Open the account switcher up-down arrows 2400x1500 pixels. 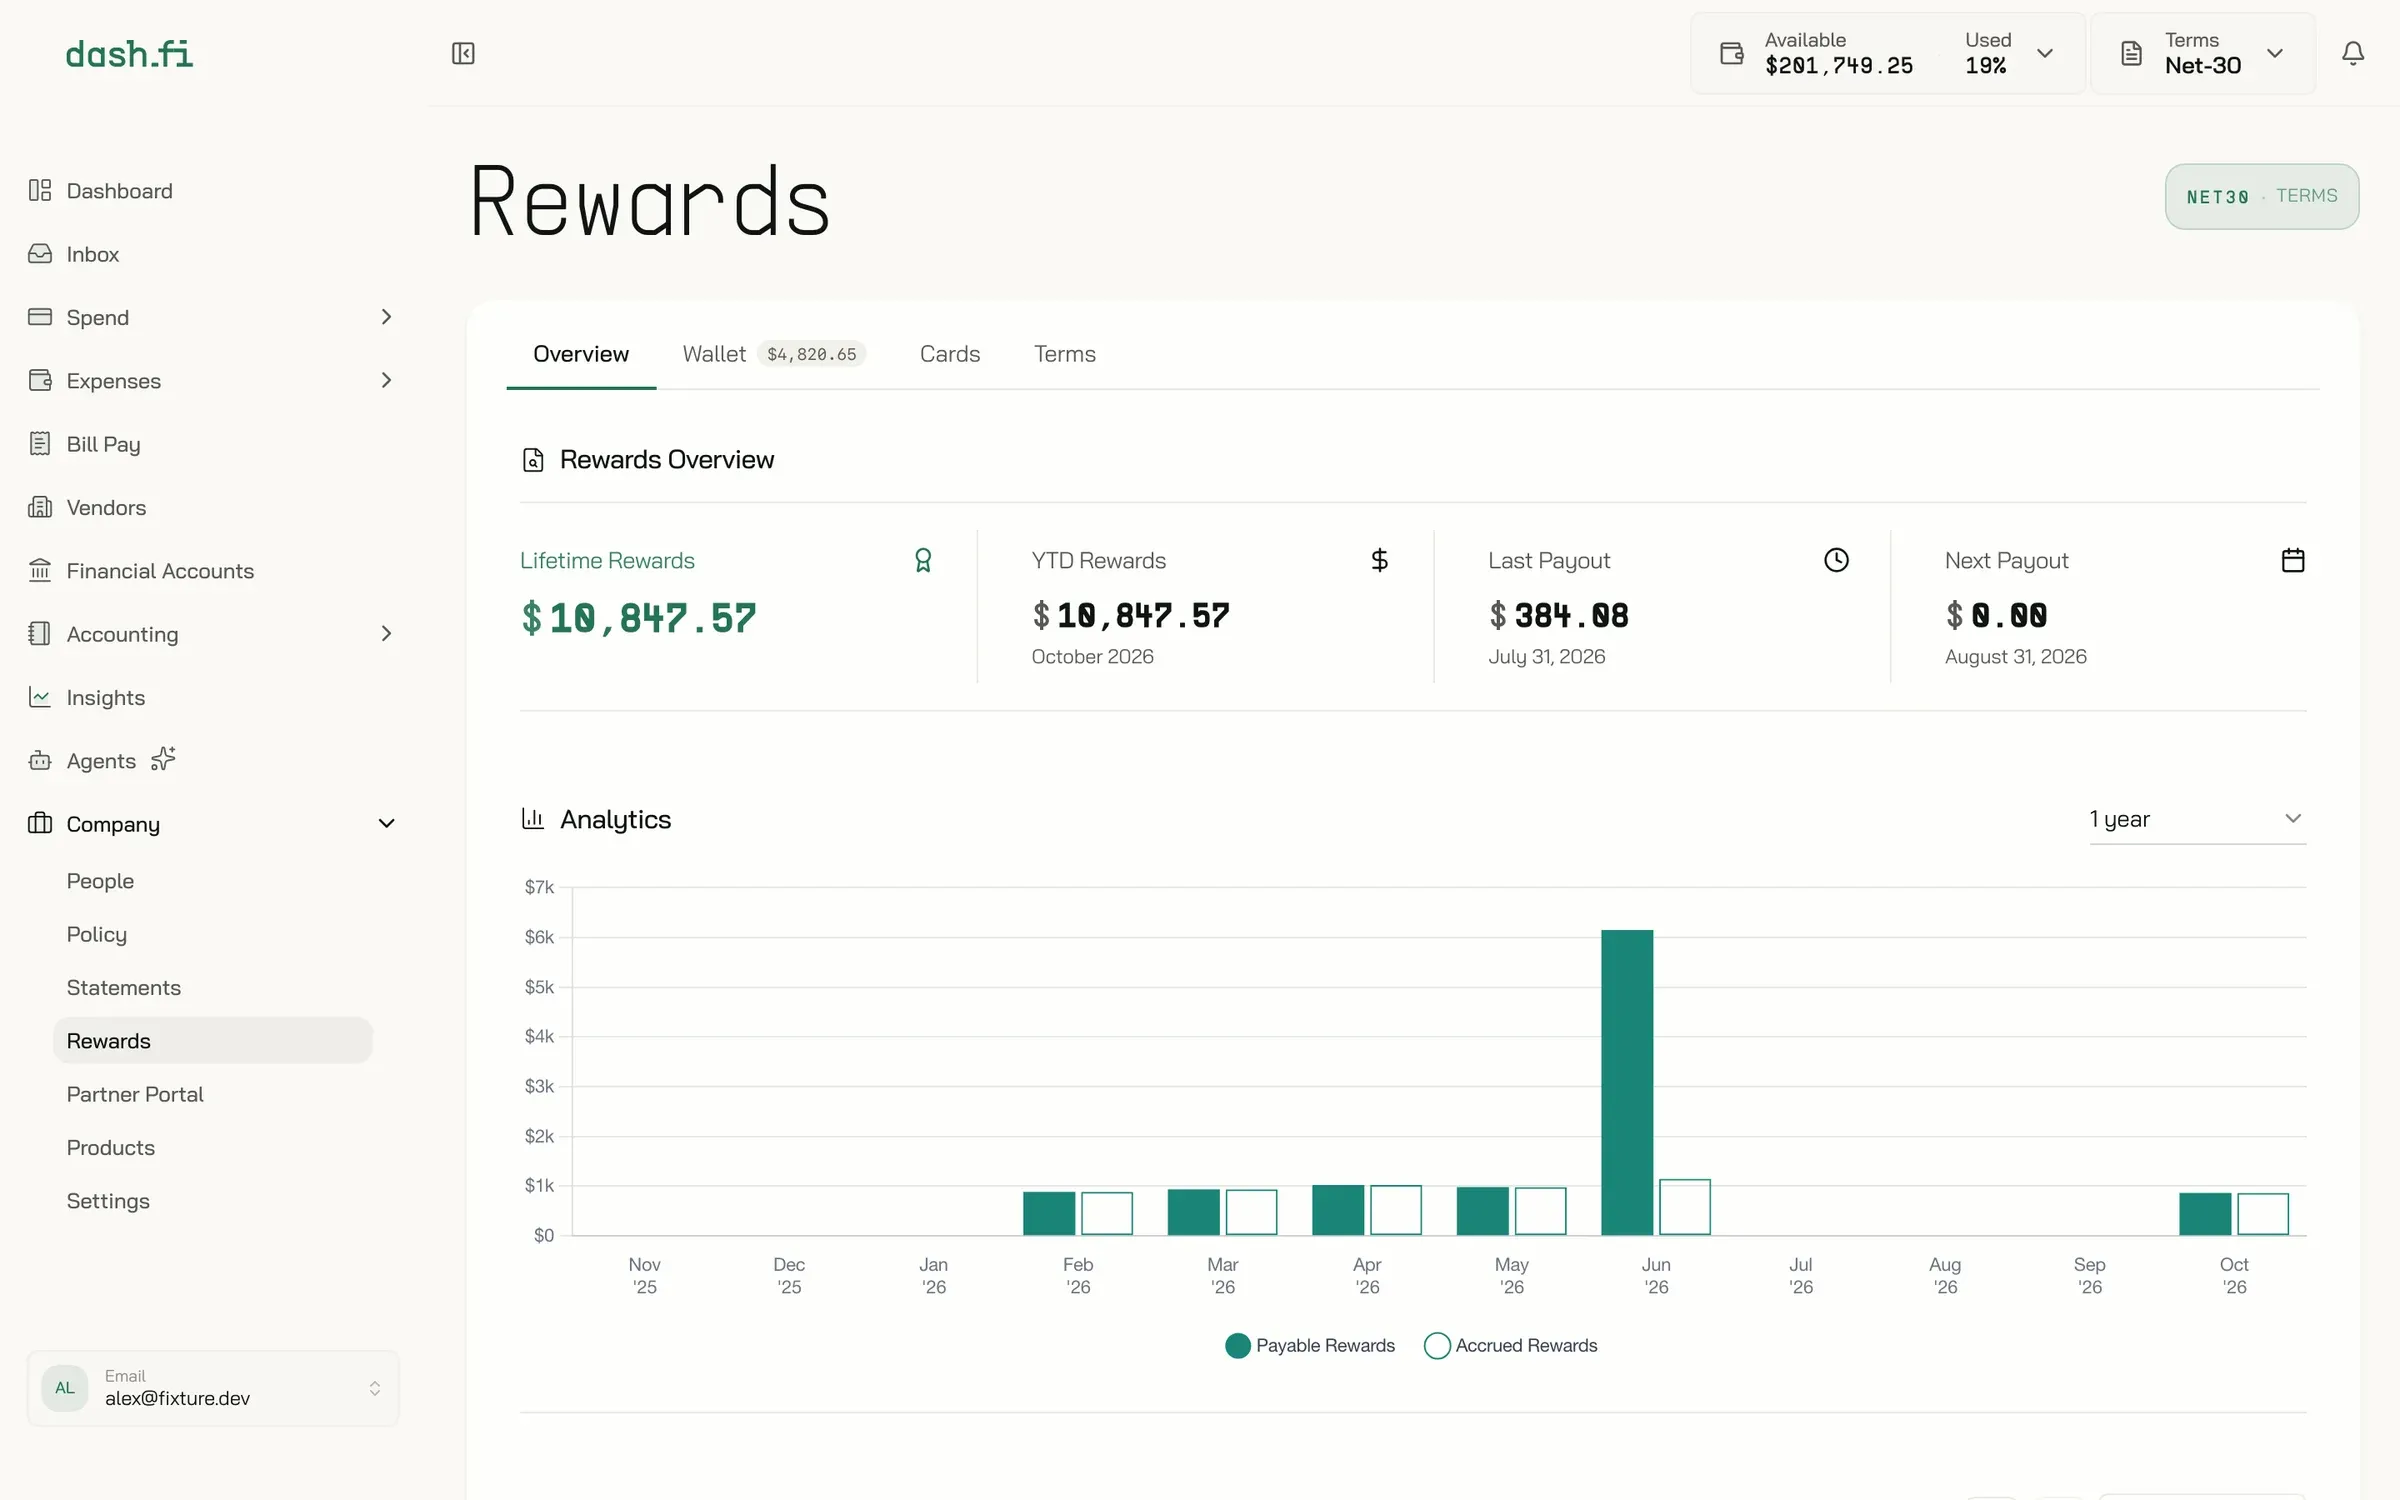[375, 1388]
